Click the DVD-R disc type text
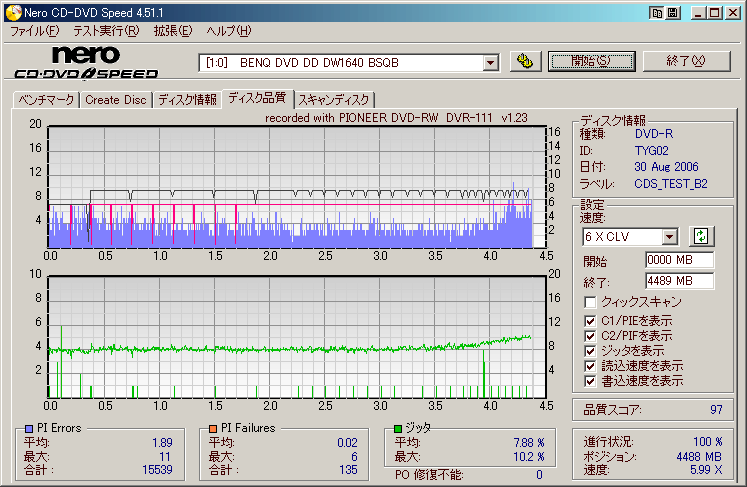 (654, 134)
